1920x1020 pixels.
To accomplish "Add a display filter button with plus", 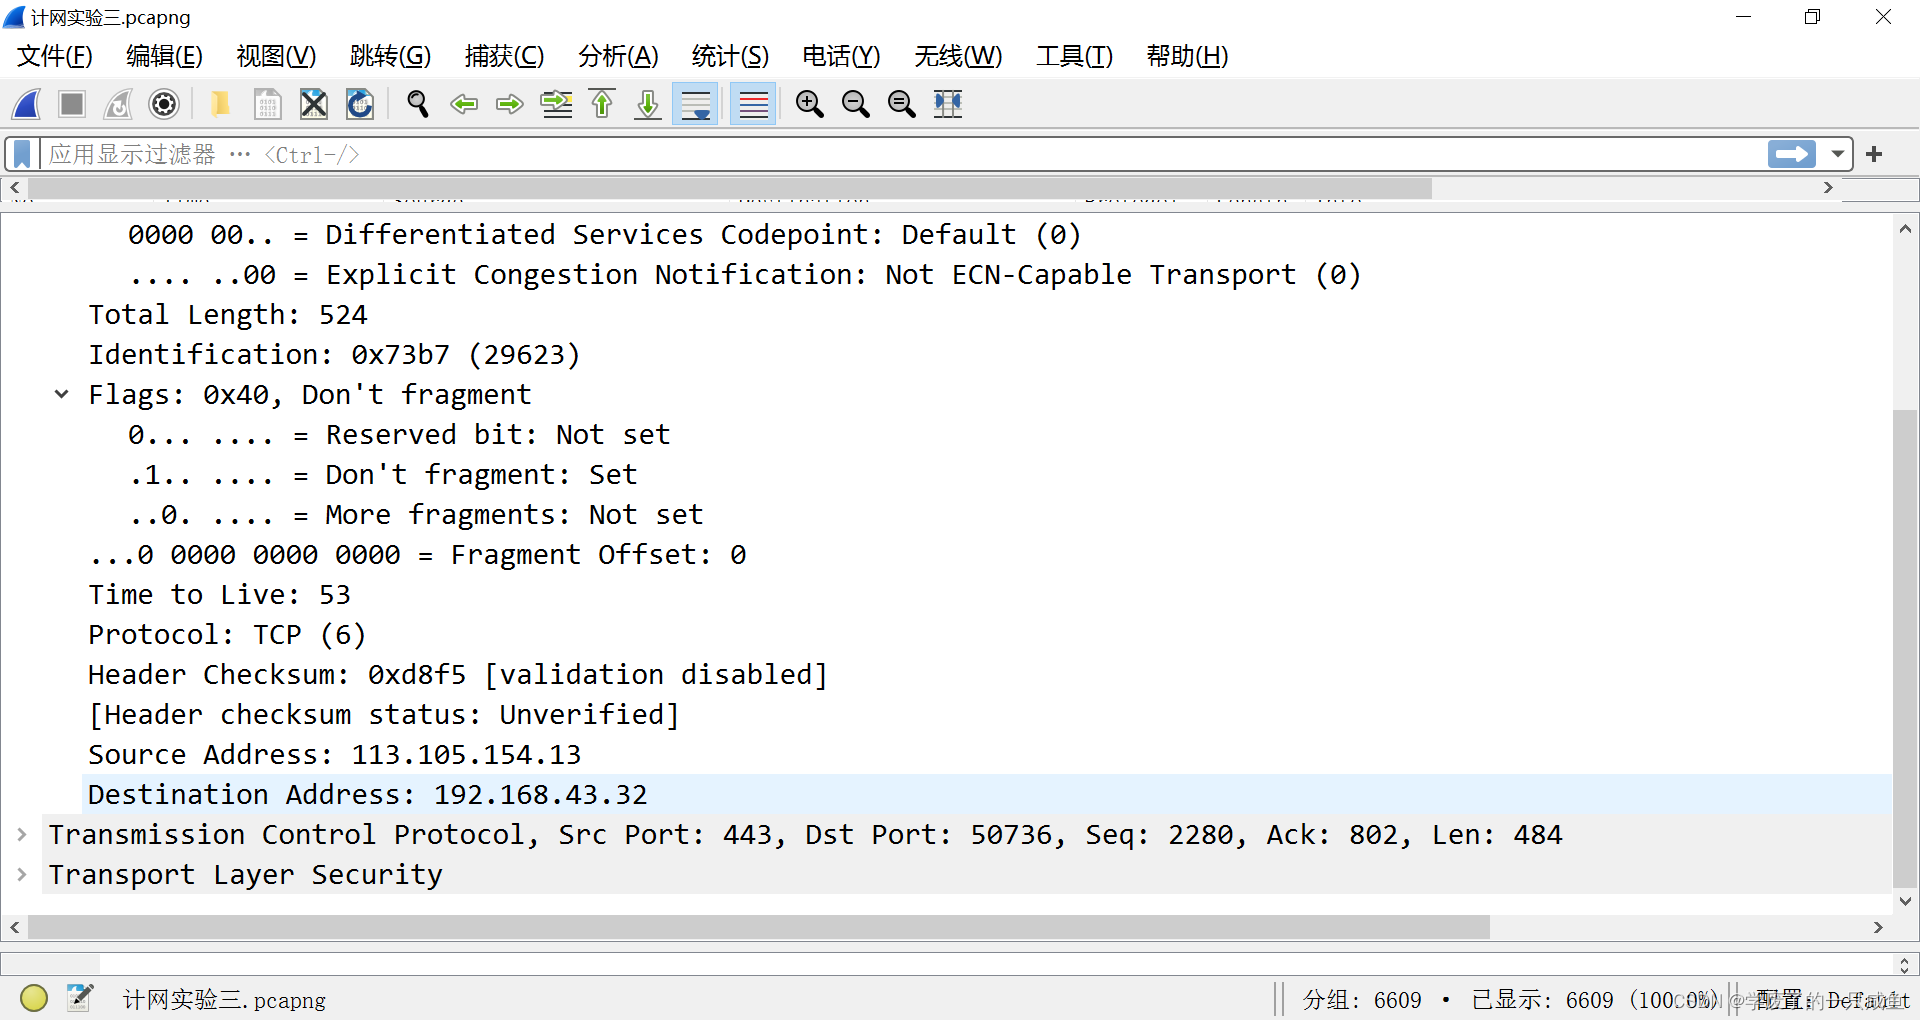I will click(x=1874, y=154).
